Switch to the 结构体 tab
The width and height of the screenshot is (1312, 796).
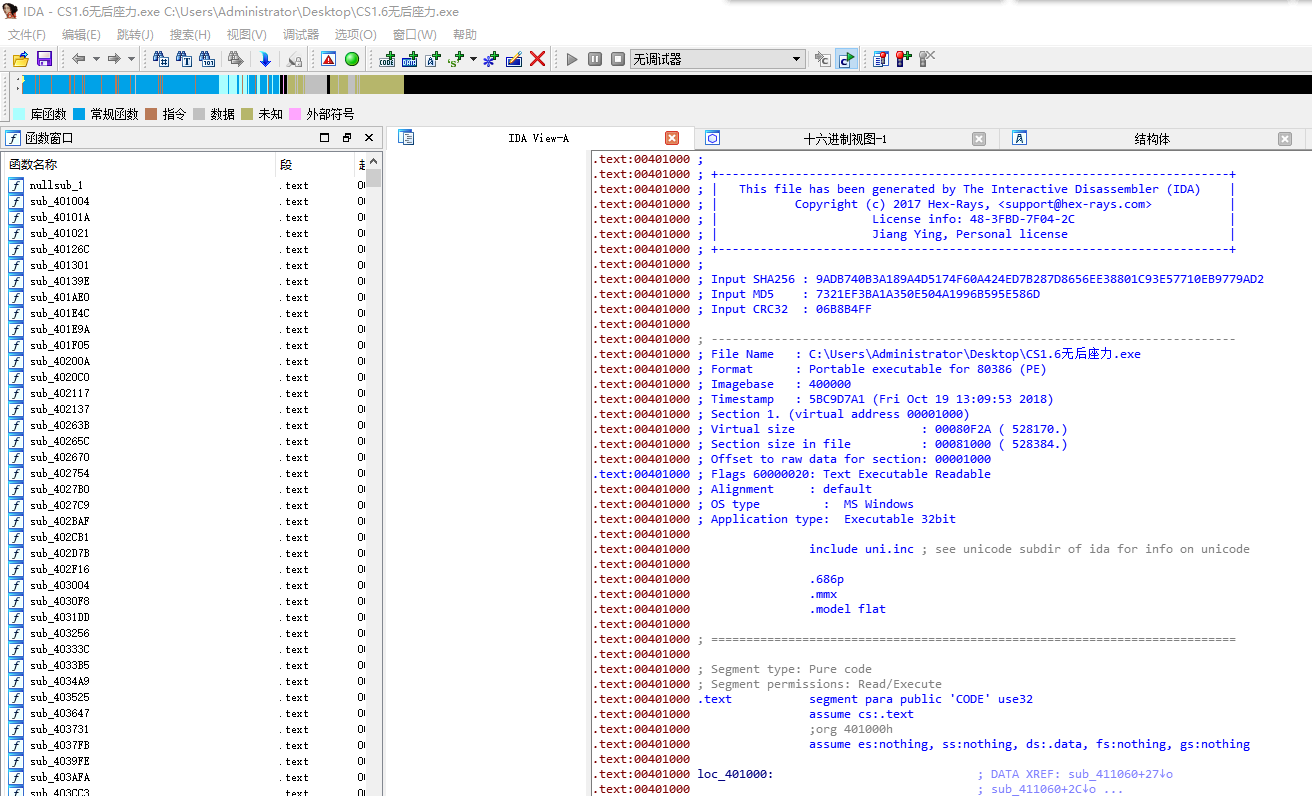1152,139
